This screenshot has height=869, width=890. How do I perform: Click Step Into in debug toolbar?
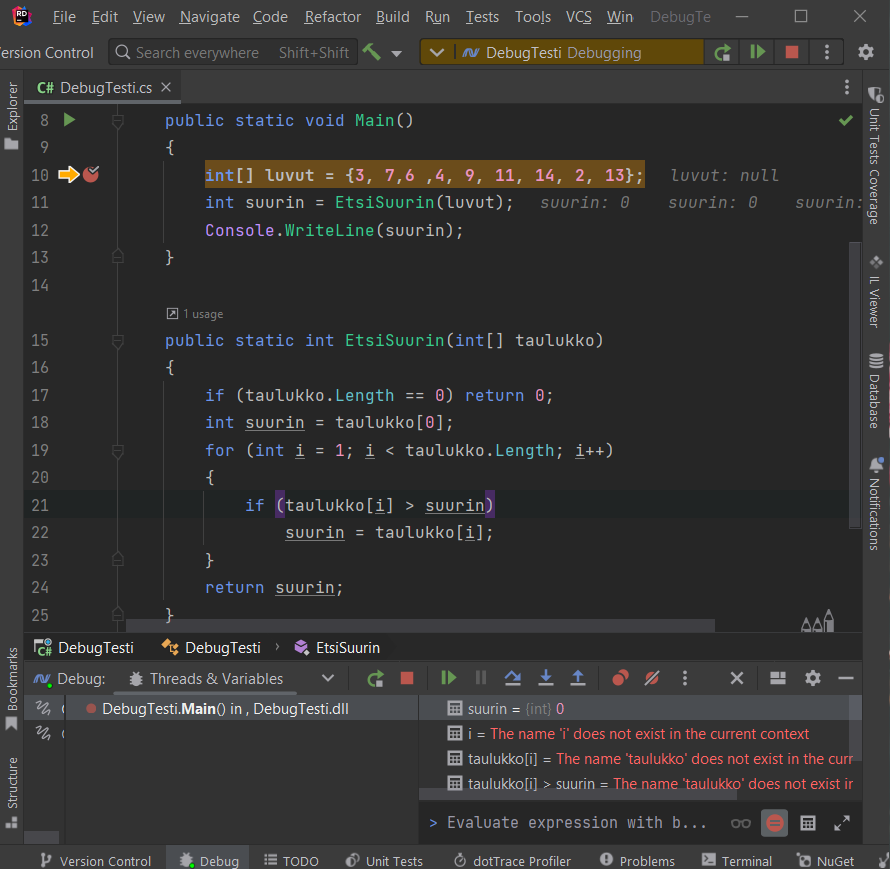[546, 678]
